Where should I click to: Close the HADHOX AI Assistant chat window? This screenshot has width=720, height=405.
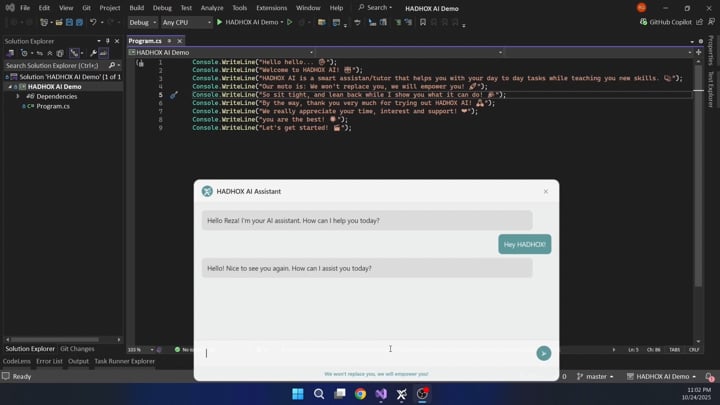(x=546, y=191)
